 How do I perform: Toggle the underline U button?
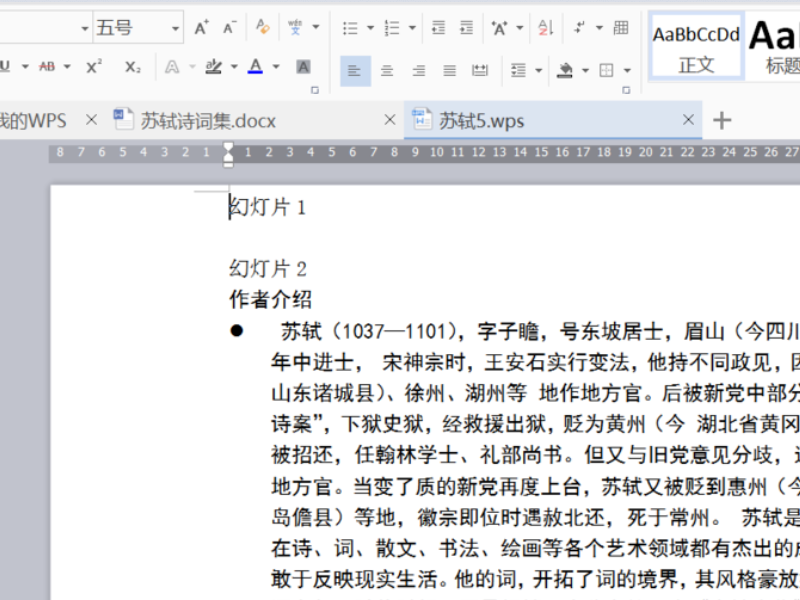(5, 66)
